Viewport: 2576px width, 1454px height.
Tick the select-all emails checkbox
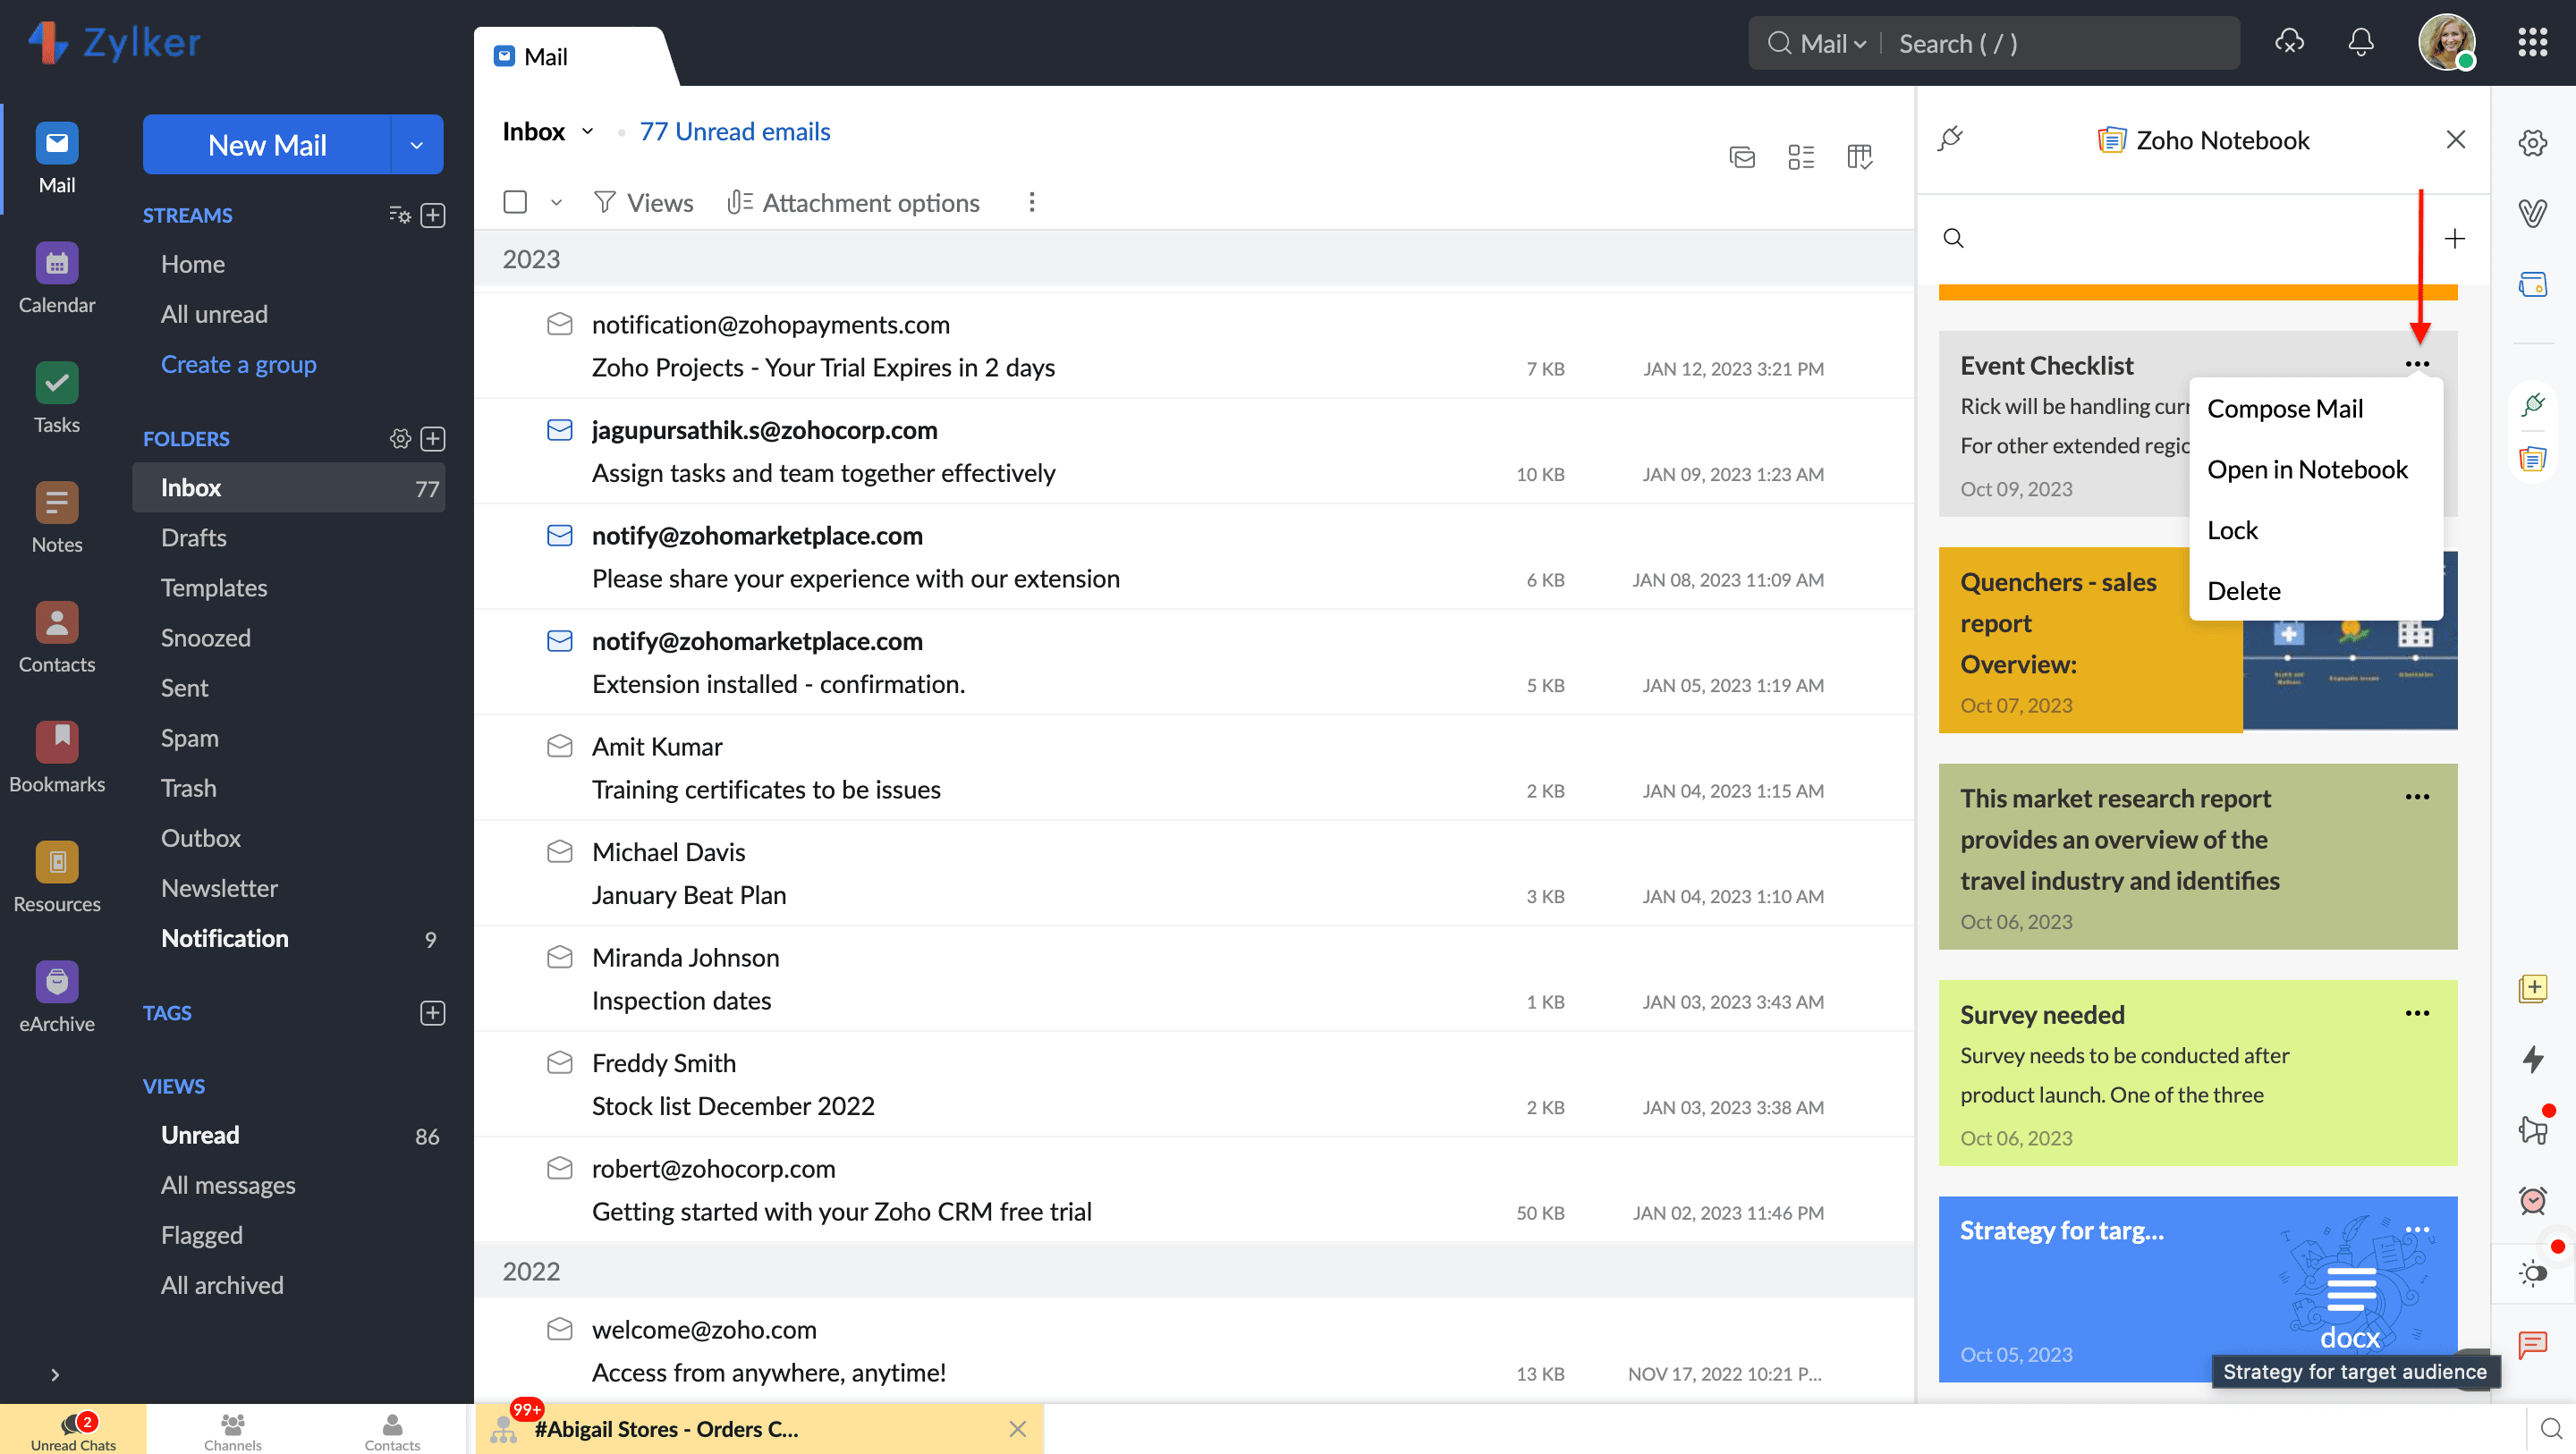pos(515,202)
